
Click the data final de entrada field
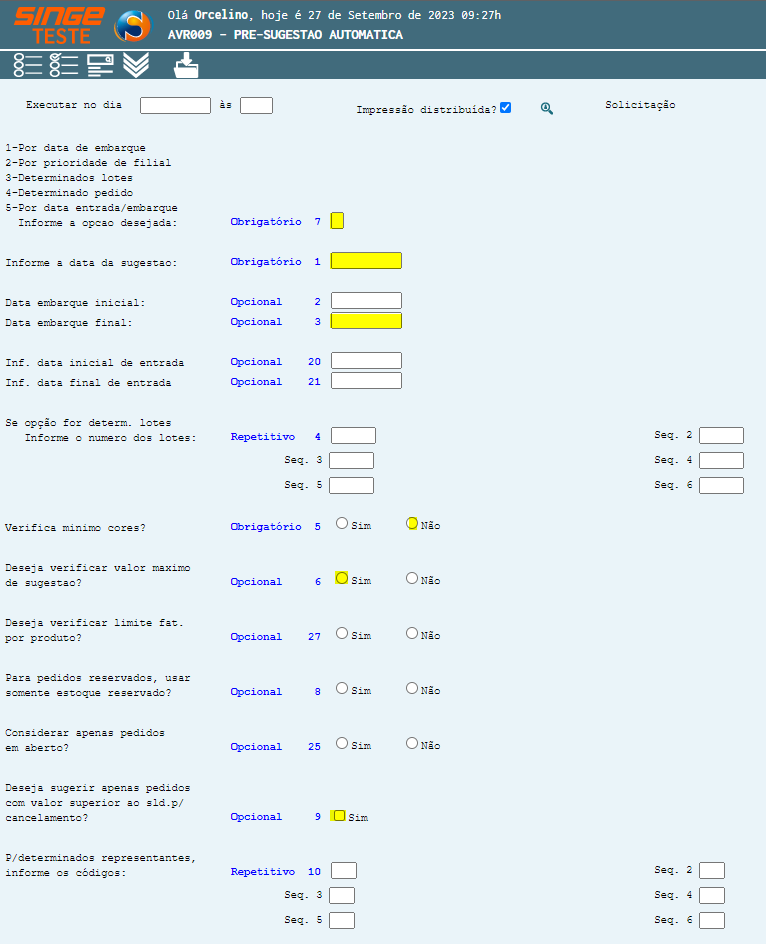[366, 380]
